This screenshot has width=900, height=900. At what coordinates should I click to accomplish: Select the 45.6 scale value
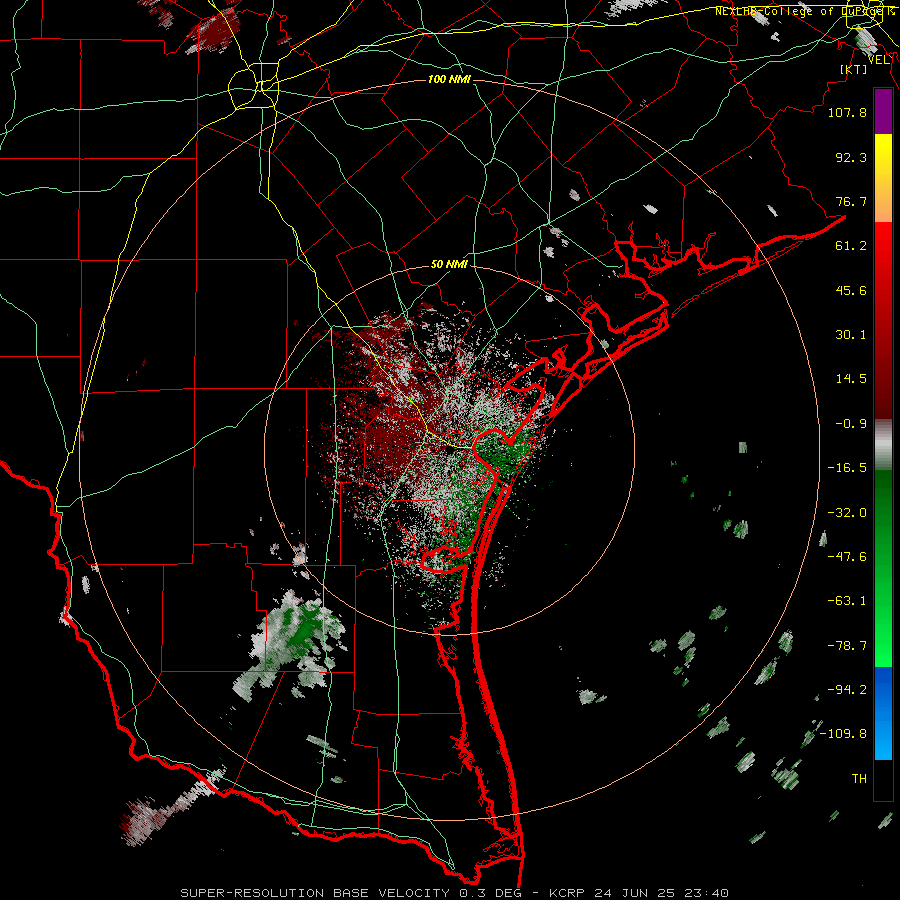(851, 290)
